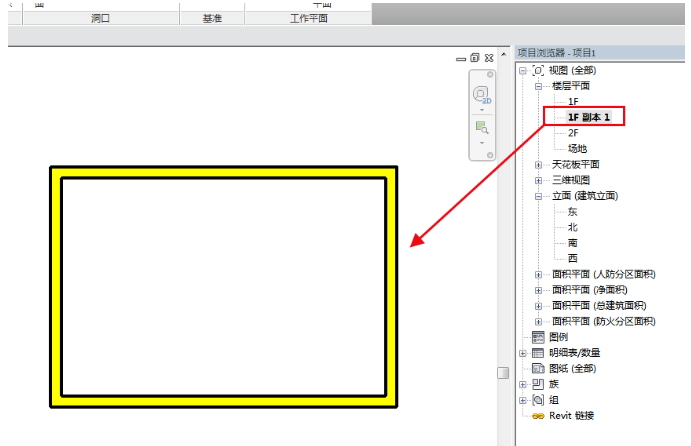Collapse the 立面 (建筑立面) node
The image size is (691, 446).
pos(538,196)
